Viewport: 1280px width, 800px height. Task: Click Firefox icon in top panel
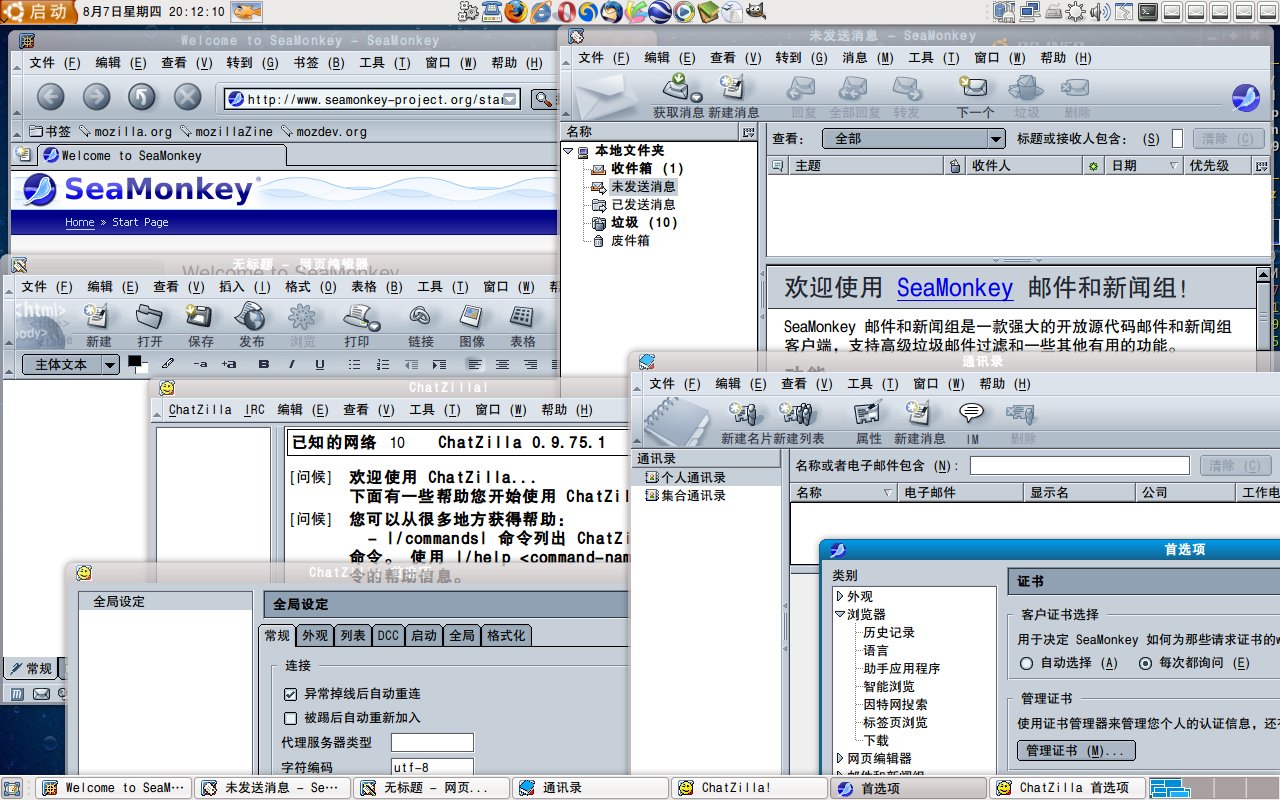(516, 12)
